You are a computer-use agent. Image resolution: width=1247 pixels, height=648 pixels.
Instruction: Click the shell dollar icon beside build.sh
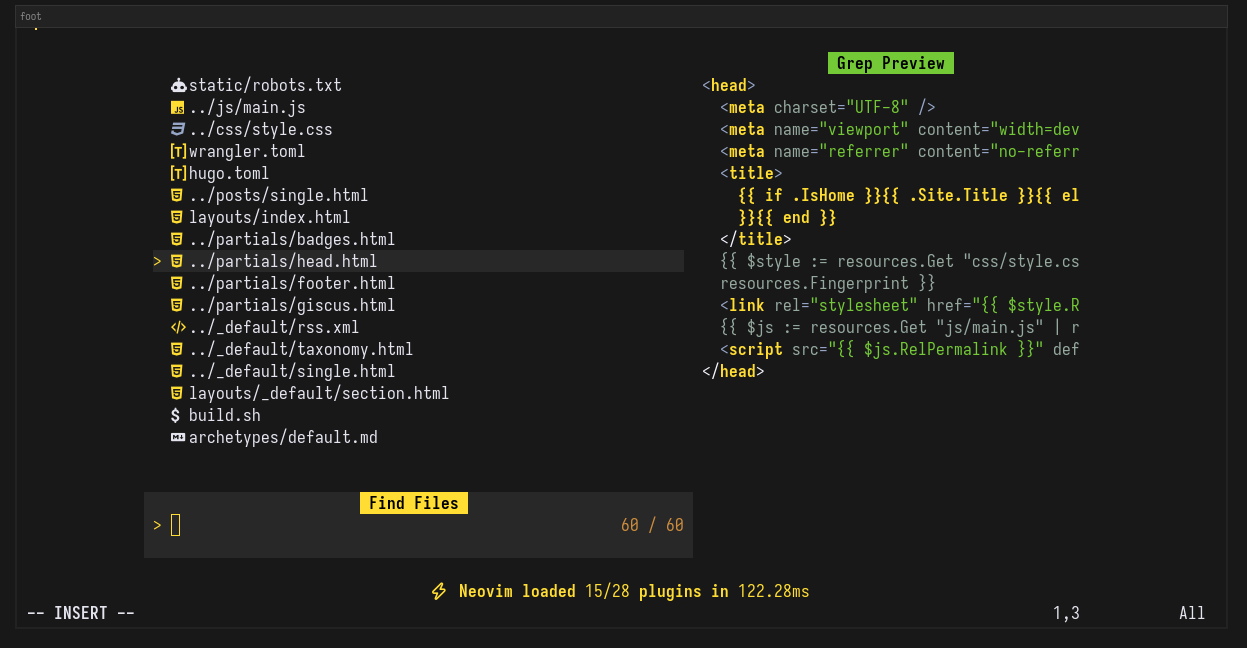click(177, 416)
